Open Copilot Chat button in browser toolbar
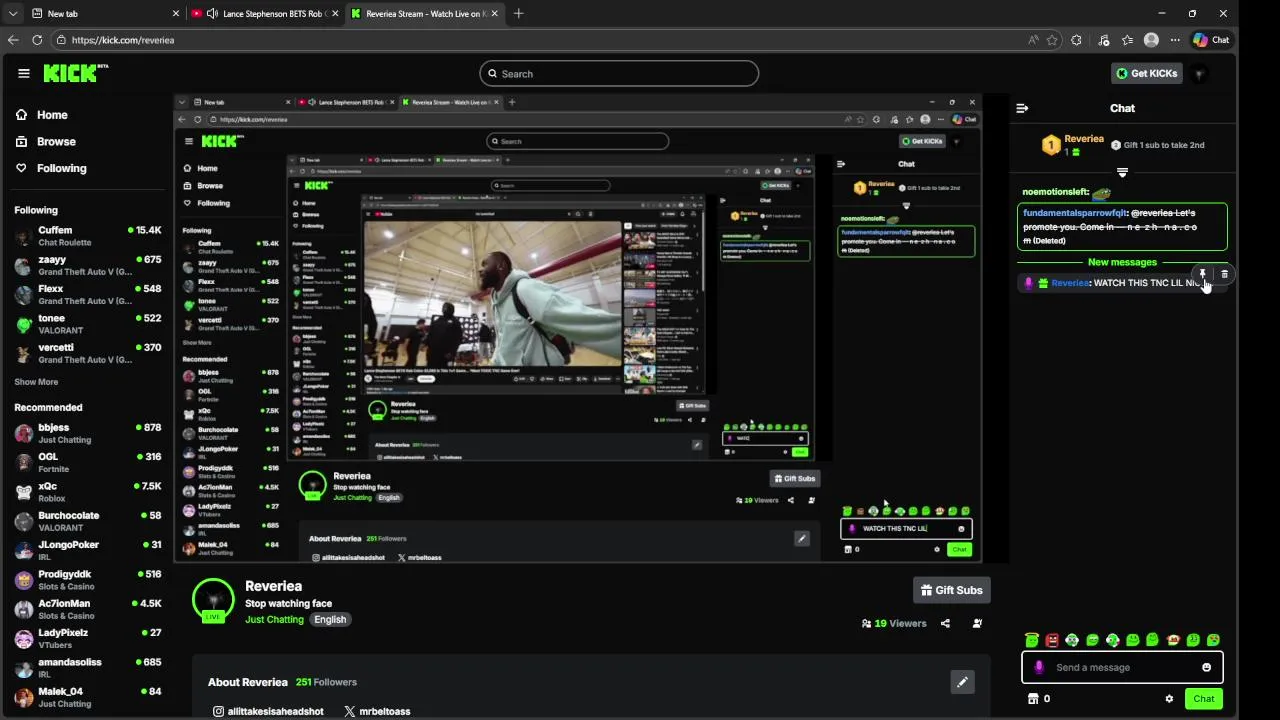Screen dimensions: 1280x720 (x=1211, y=40)
